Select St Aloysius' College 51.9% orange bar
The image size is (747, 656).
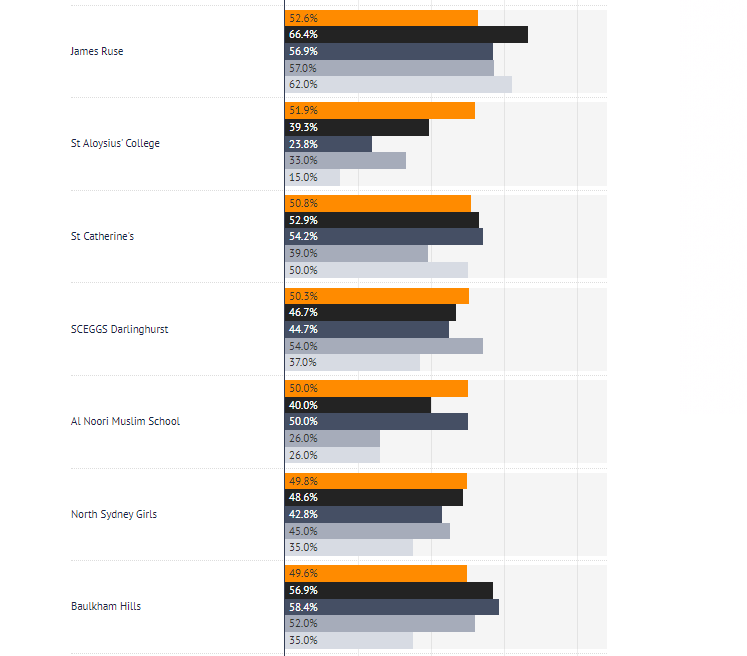(x=380, y=111)
